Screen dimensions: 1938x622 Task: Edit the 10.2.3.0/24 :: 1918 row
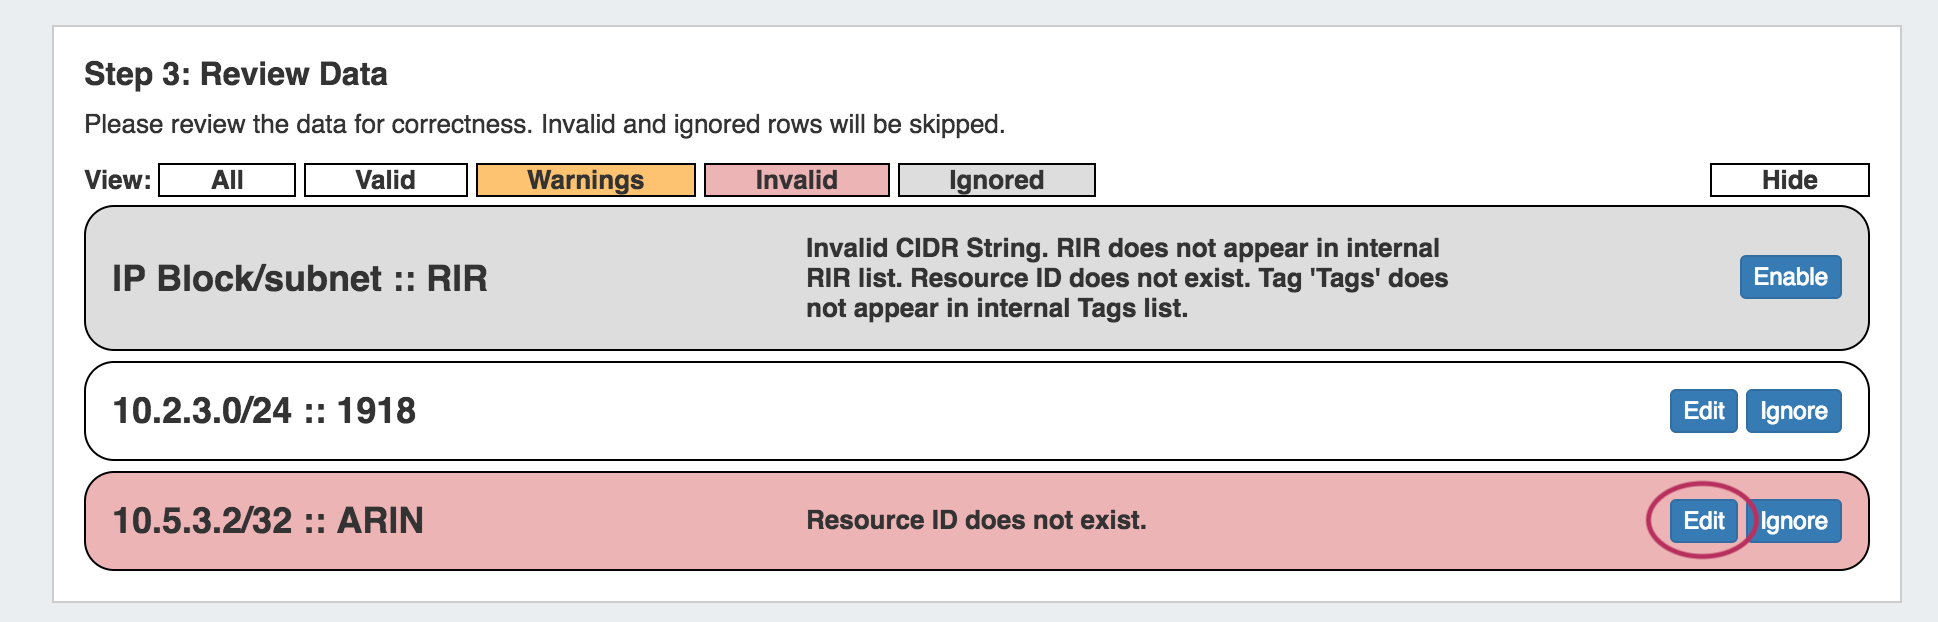pyautogui.click(x=1703, y=411)
